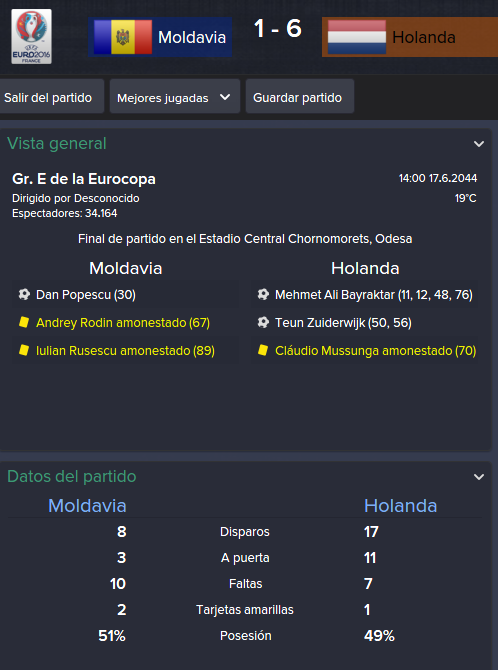Click the goal ball icon beside Mehmet Ali Bayraktar

click(263, 294)
